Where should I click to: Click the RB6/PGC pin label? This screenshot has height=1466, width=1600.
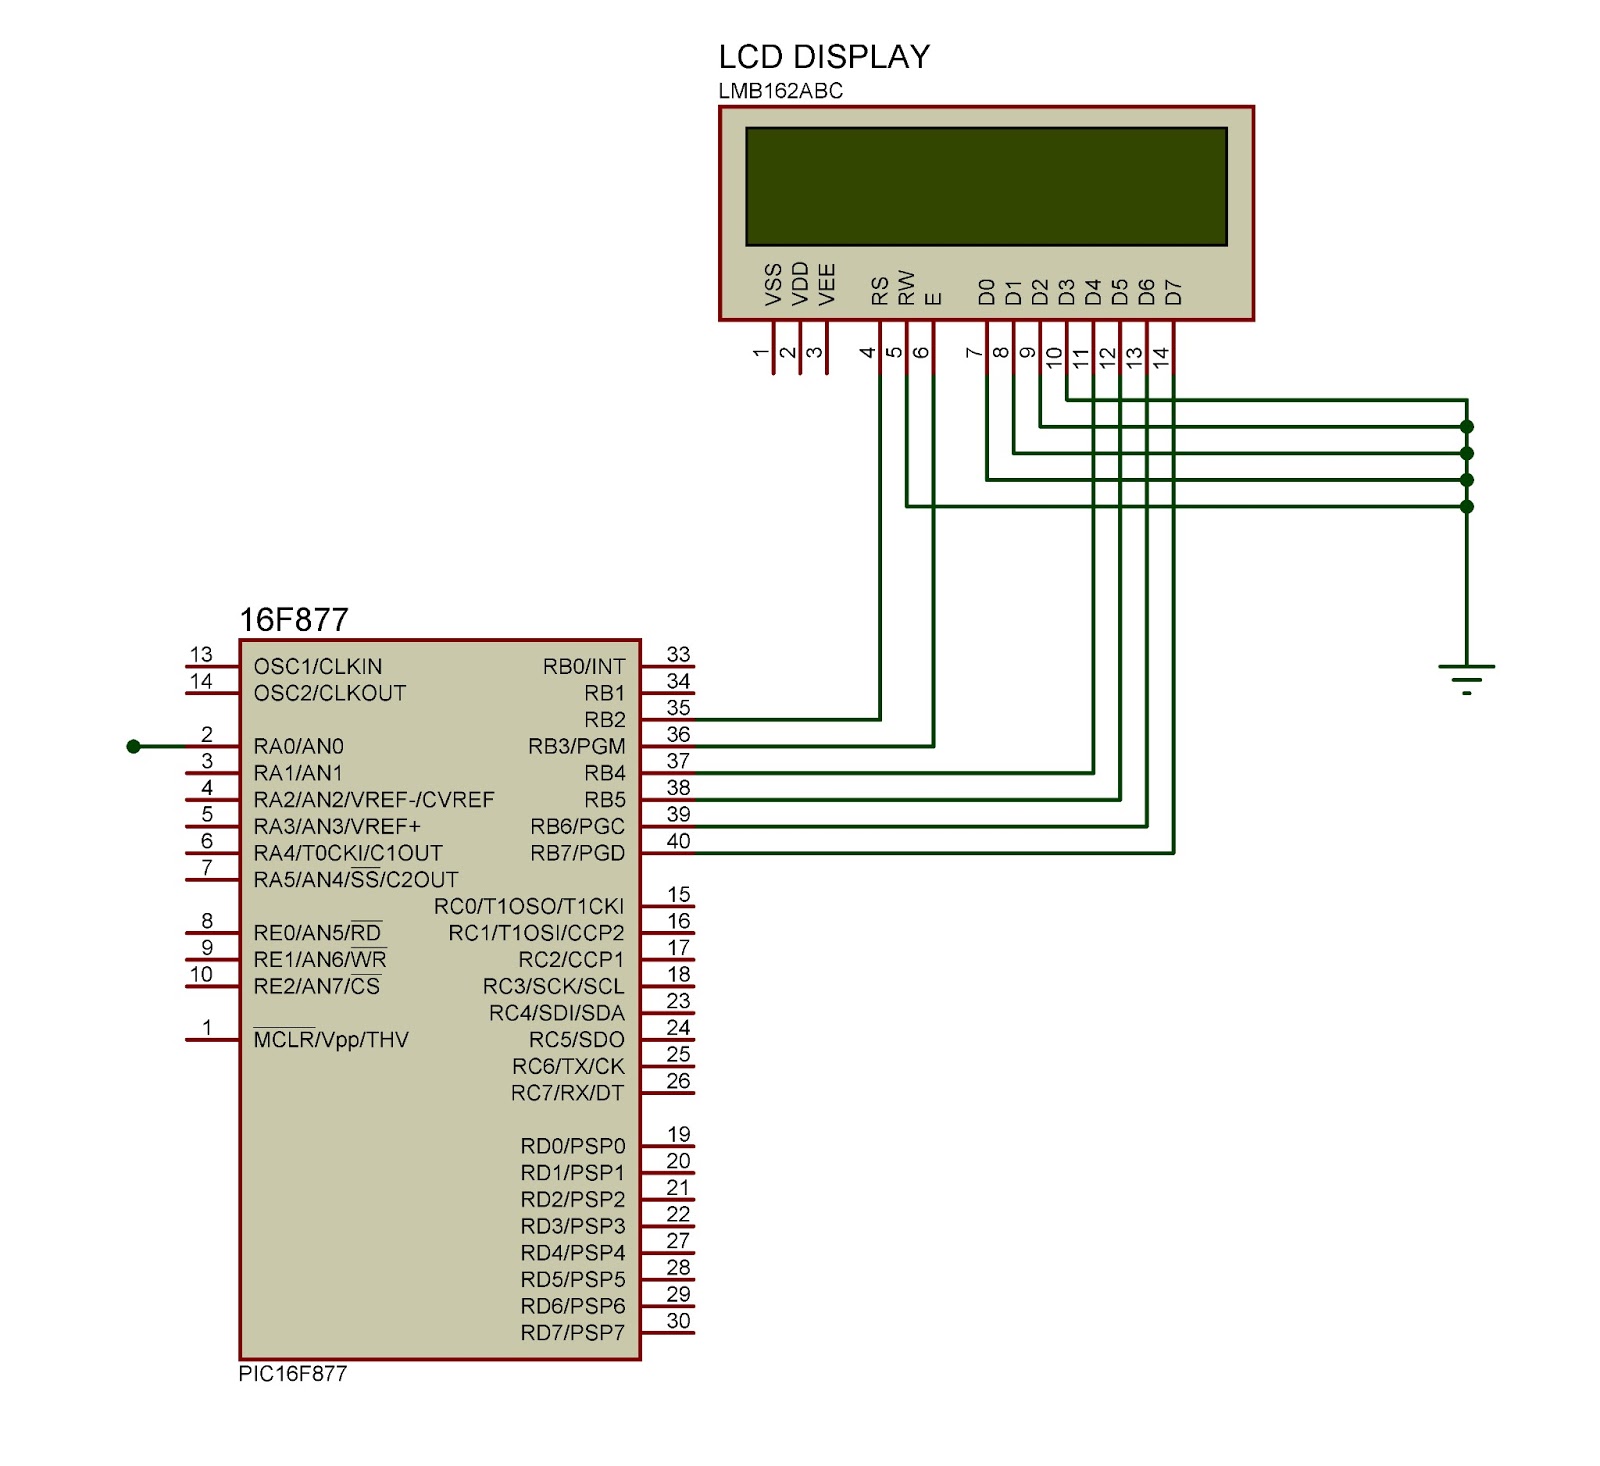click(x=577, y=826)
